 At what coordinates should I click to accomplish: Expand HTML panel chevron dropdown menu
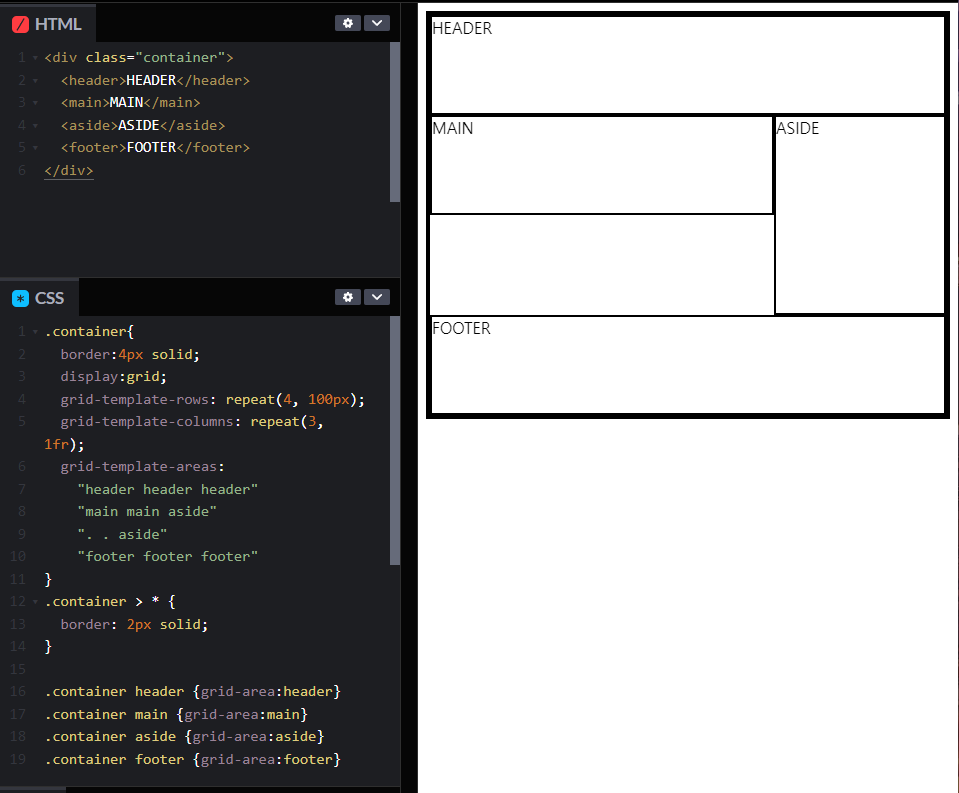pyautogui.click(x=377, y=23)
